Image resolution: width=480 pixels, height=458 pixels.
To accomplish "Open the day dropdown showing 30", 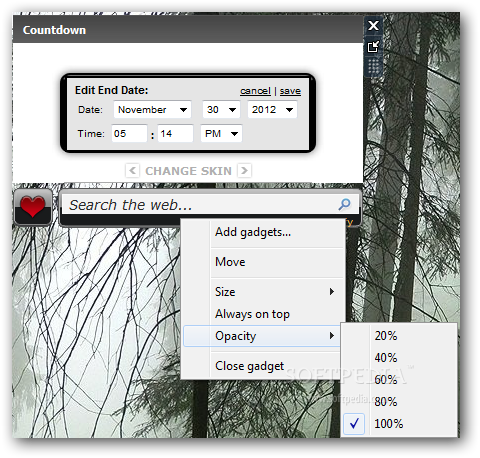I will click(x=221, y=110).
